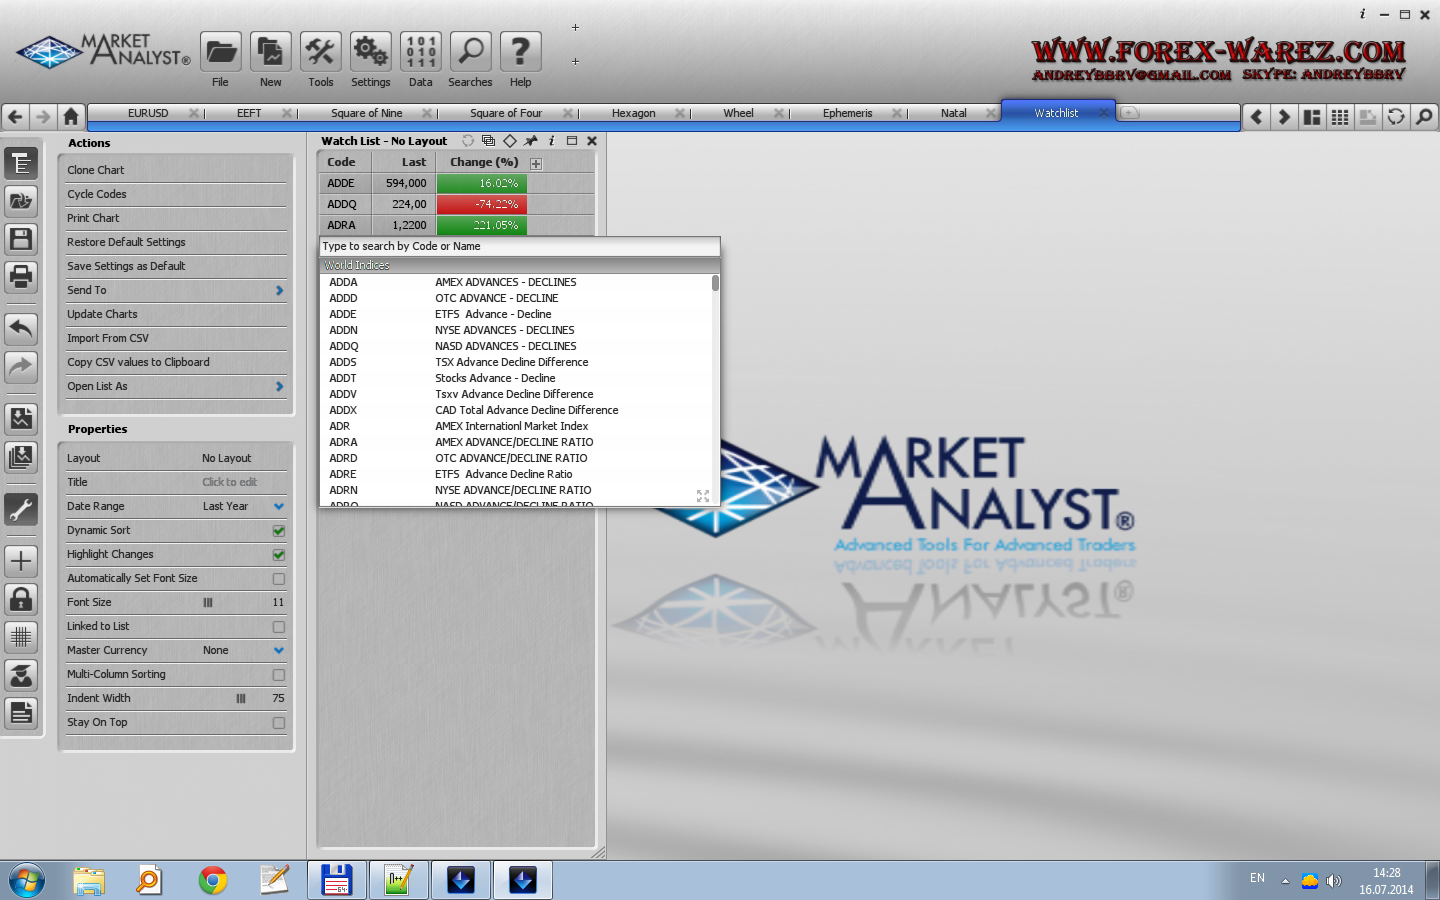Enable Automatically Set Font Size checkbox
The height and width of the screenshot is (900, 1440).
(x=279, y=579)
